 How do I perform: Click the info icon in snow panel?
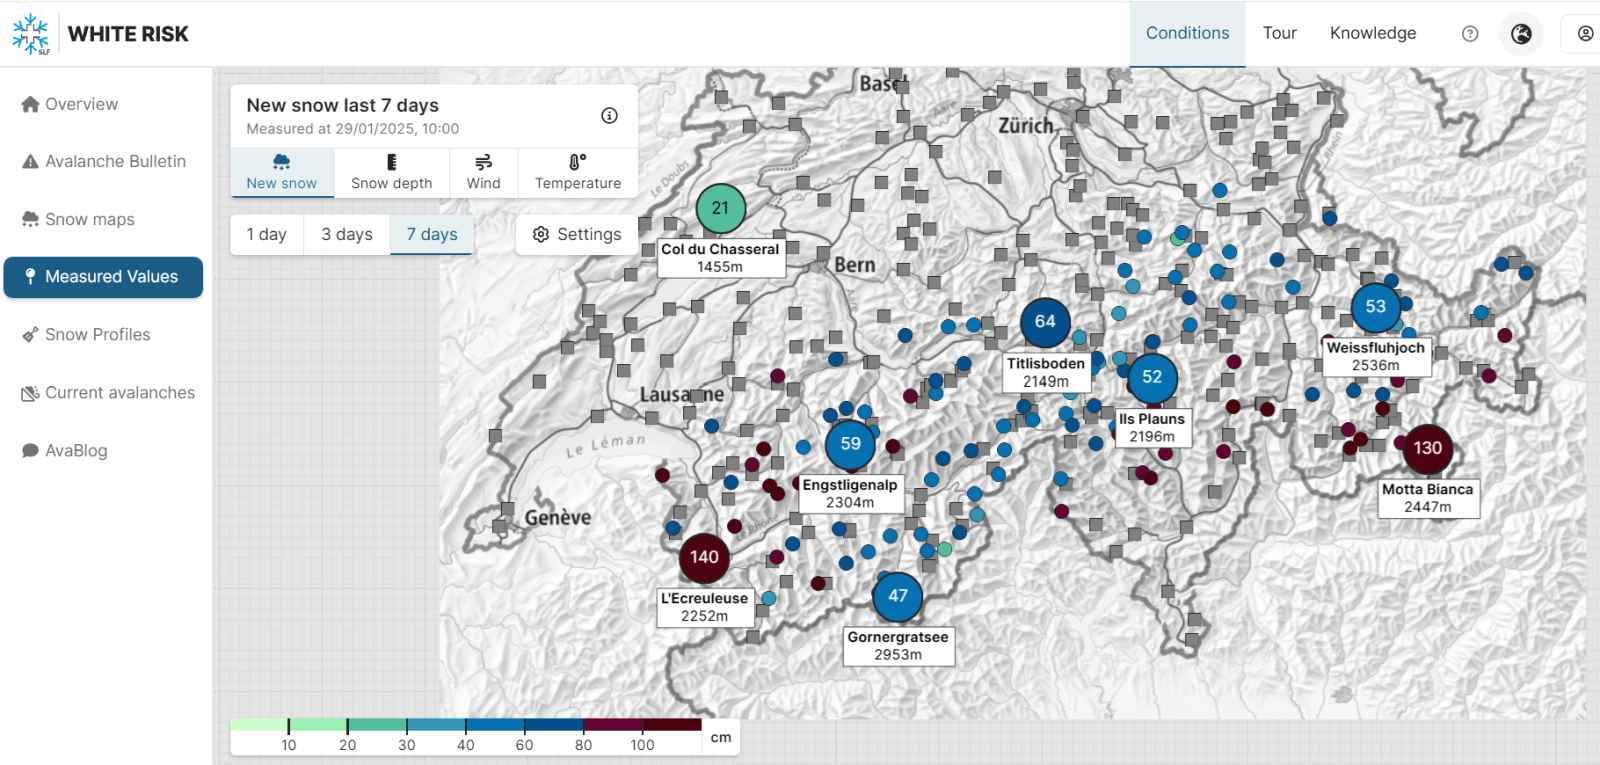point(609,116)
